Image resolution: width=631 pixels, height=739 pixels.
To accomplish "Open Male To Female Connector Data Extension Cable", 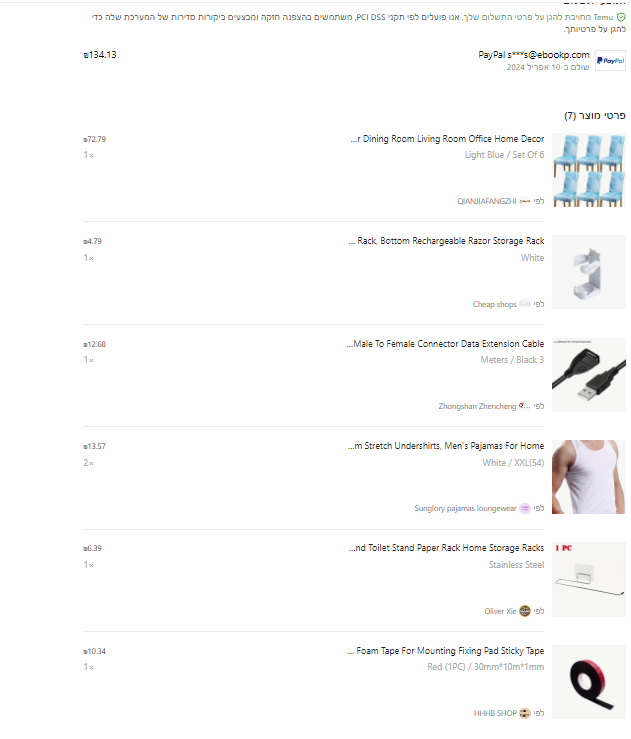I will tap(445, 344).
